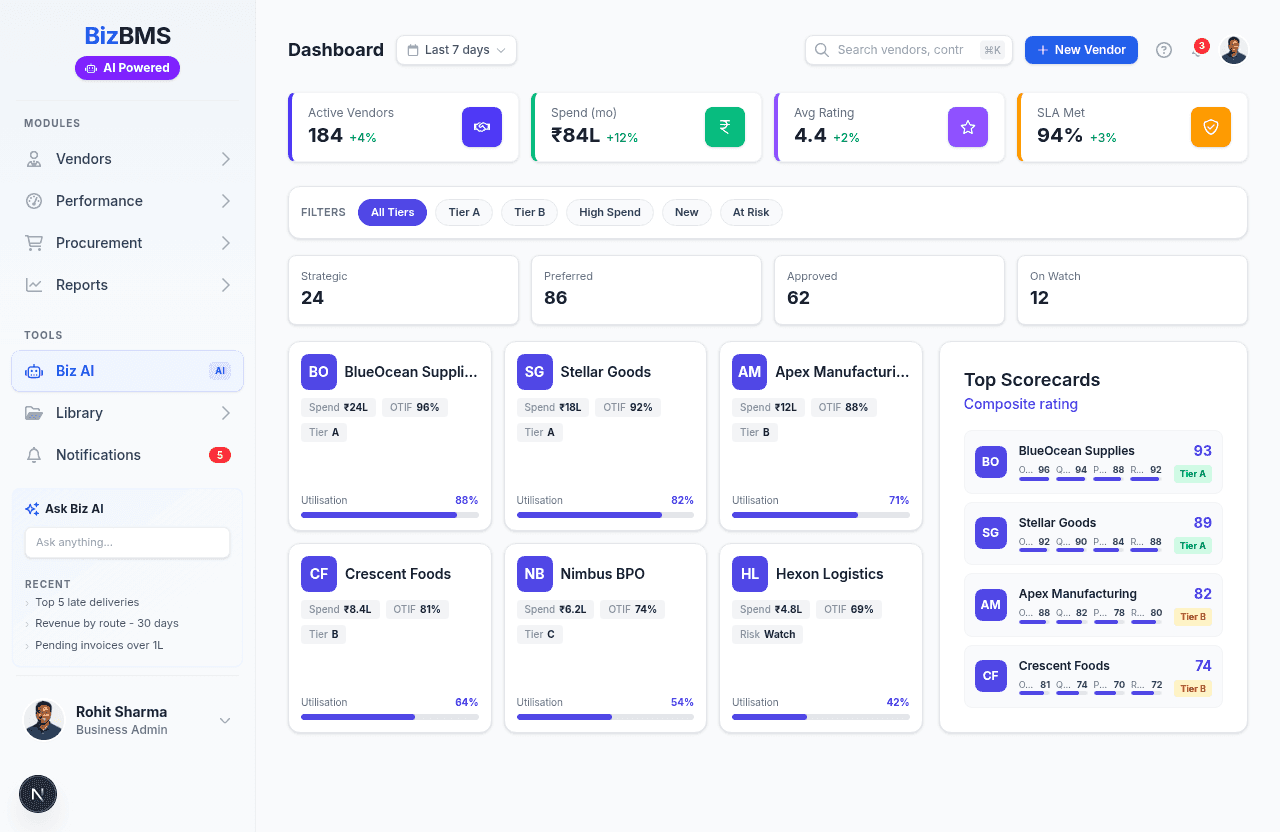Image resolution: width=1280 pixels, height=832 pixels.
Task: Click the Next.js round logo icon
Action: click(38, 794)
